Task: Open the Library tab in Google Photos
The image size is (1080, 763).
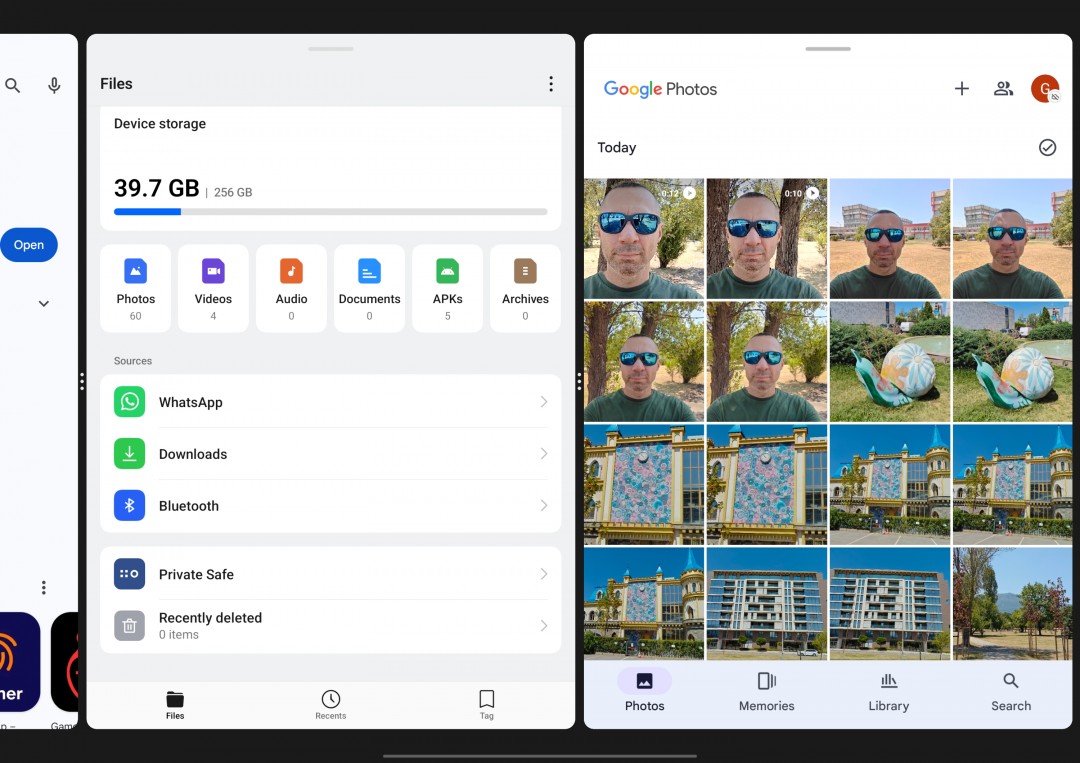Action: pos(888,692)
